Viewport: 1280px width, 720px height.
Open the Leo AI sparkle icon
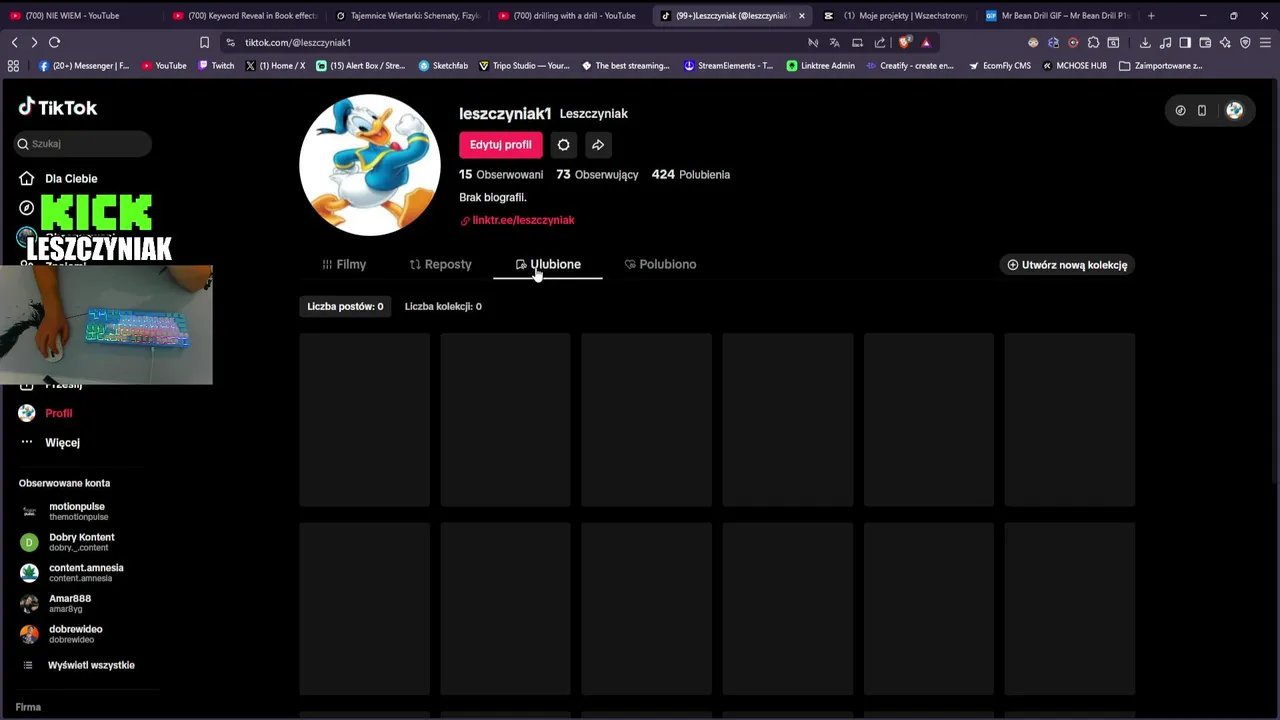(1225, 42)
